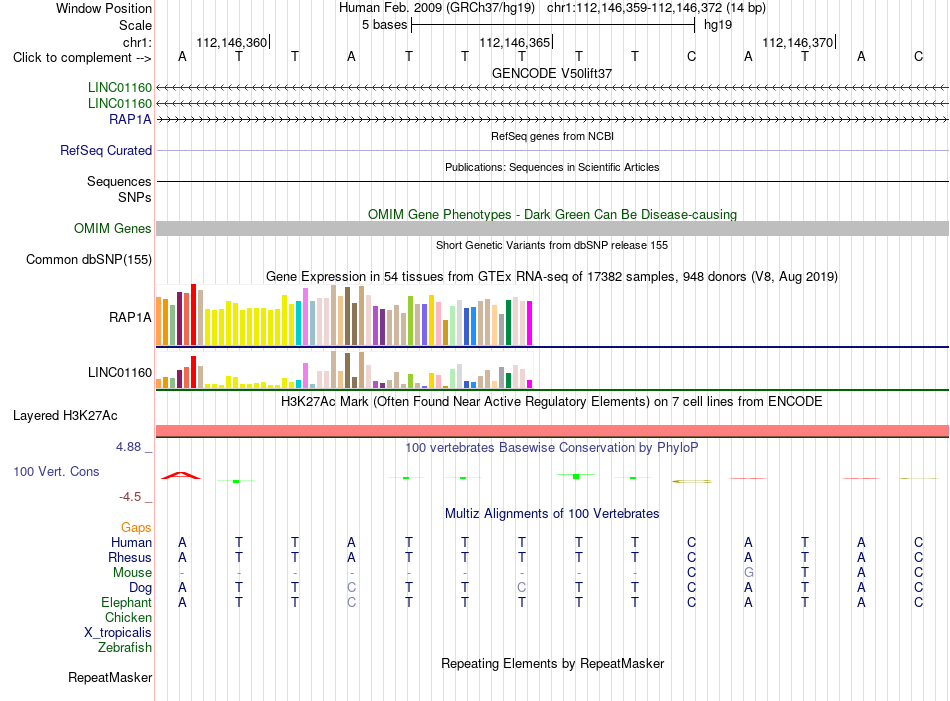Click the chr1:112,146,359-112,146,372 (14 bp) position text
This screenshot has height=701, width=950.
point(656,8)
